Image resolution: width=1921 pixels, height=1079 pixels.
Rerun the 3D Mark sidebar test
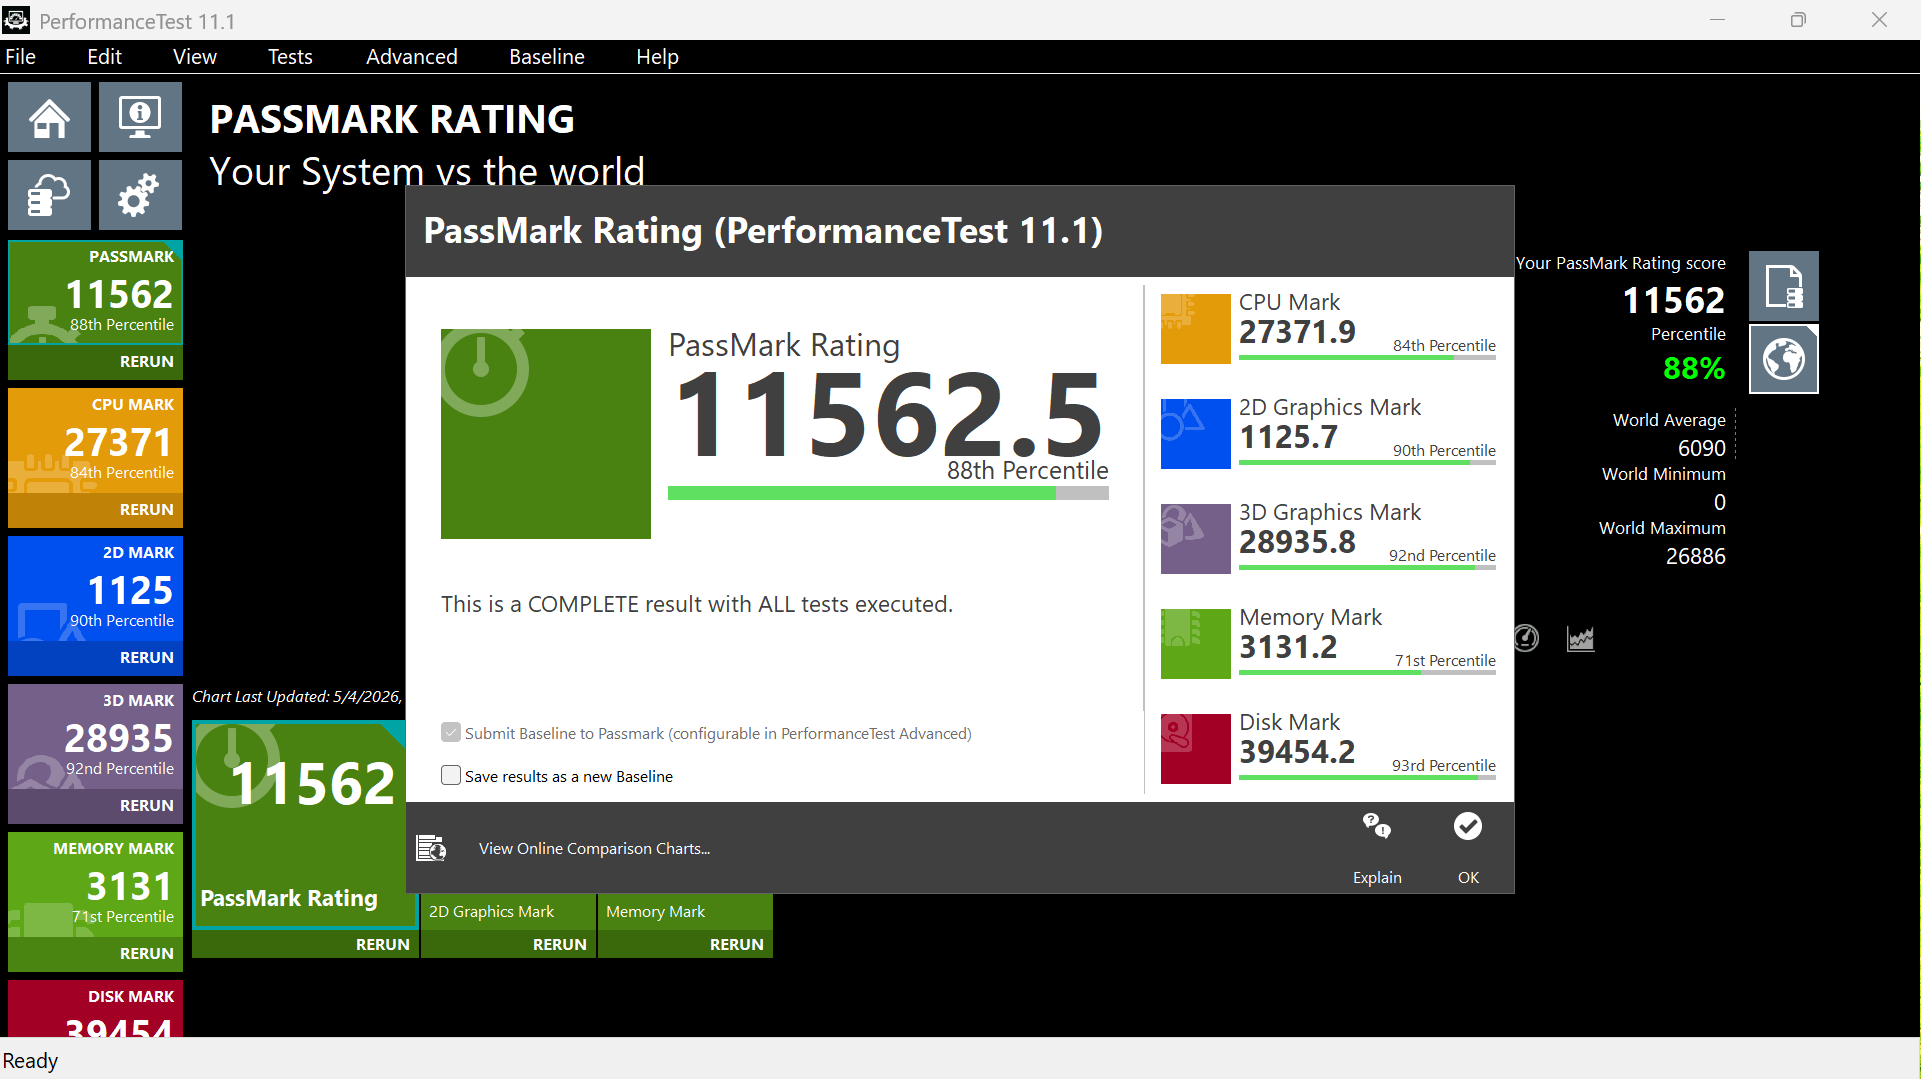[x=146, y=805]
